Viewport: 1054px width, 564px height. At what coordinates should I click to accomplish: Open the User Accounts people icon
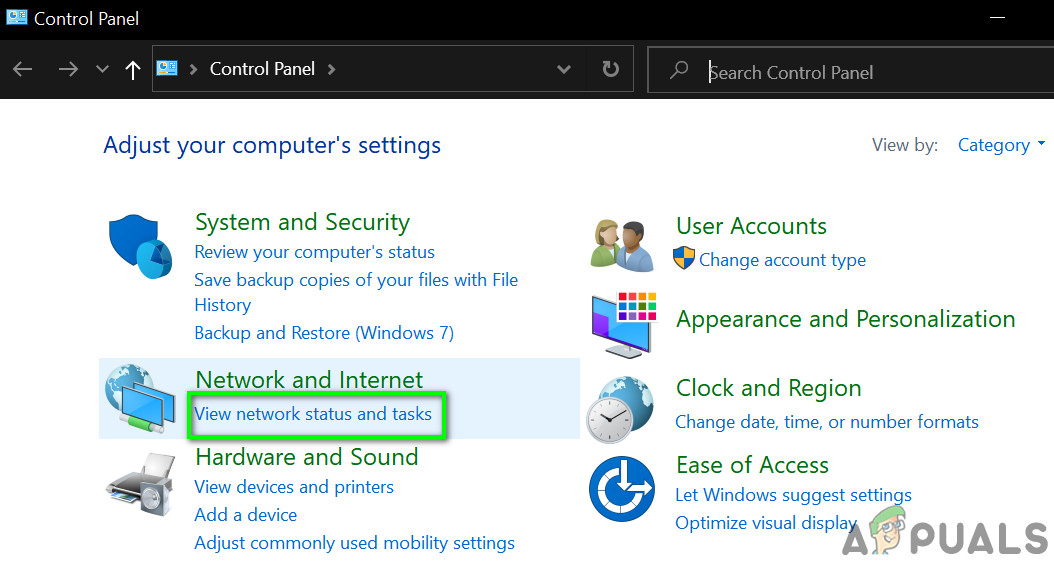[x=620, y=243]
